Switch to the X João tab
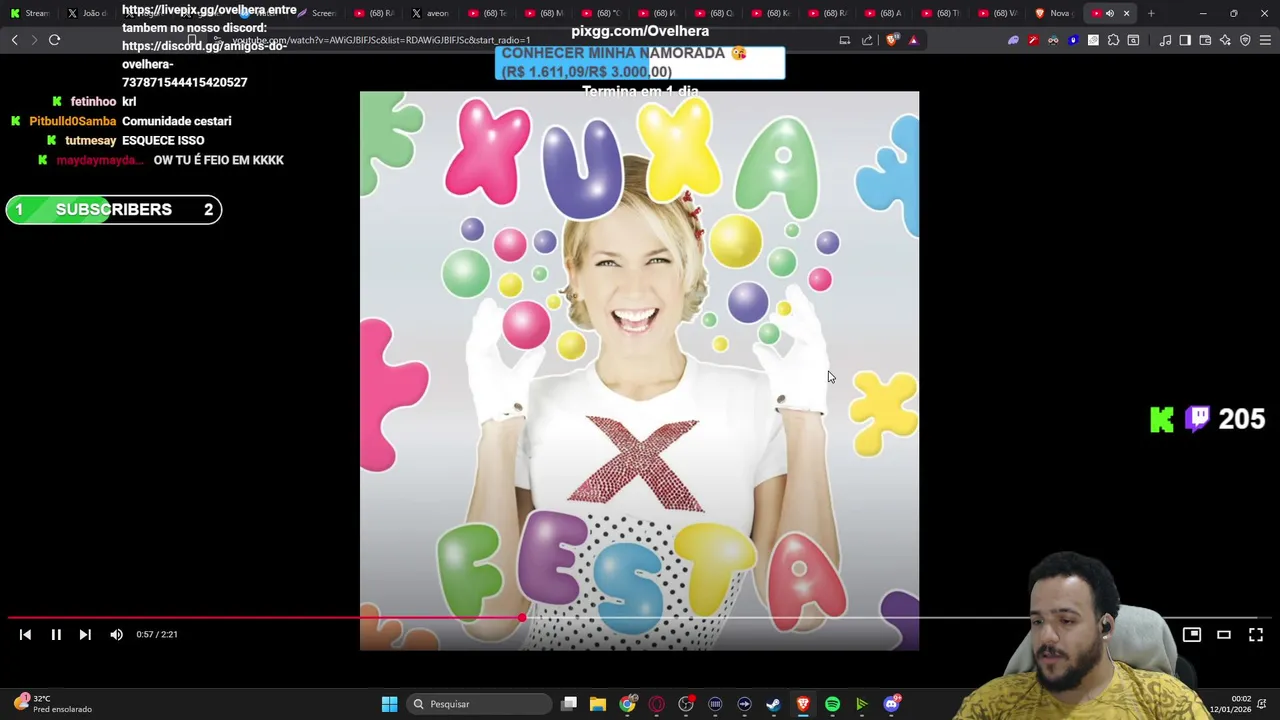Screen dimensions: 1280x720 [x=86, y=13]
